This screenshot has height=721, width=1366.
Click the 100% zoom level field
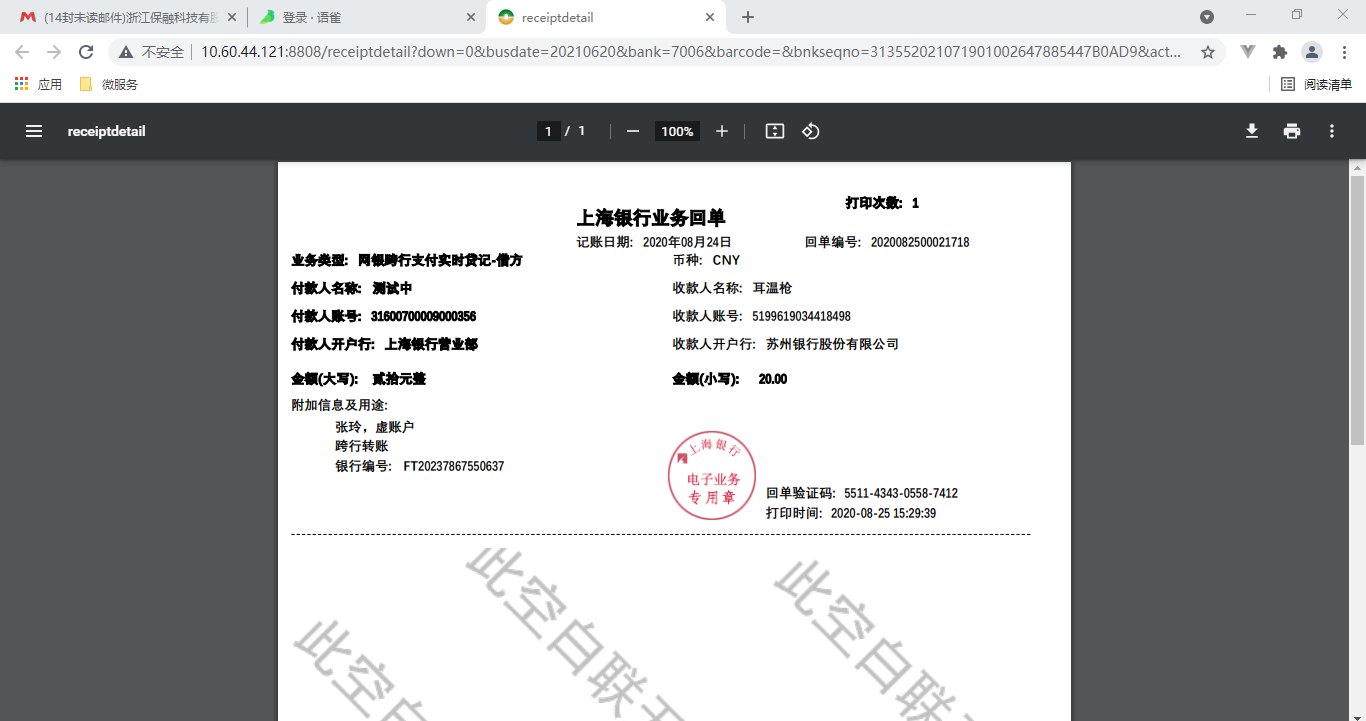click(677, 131)
